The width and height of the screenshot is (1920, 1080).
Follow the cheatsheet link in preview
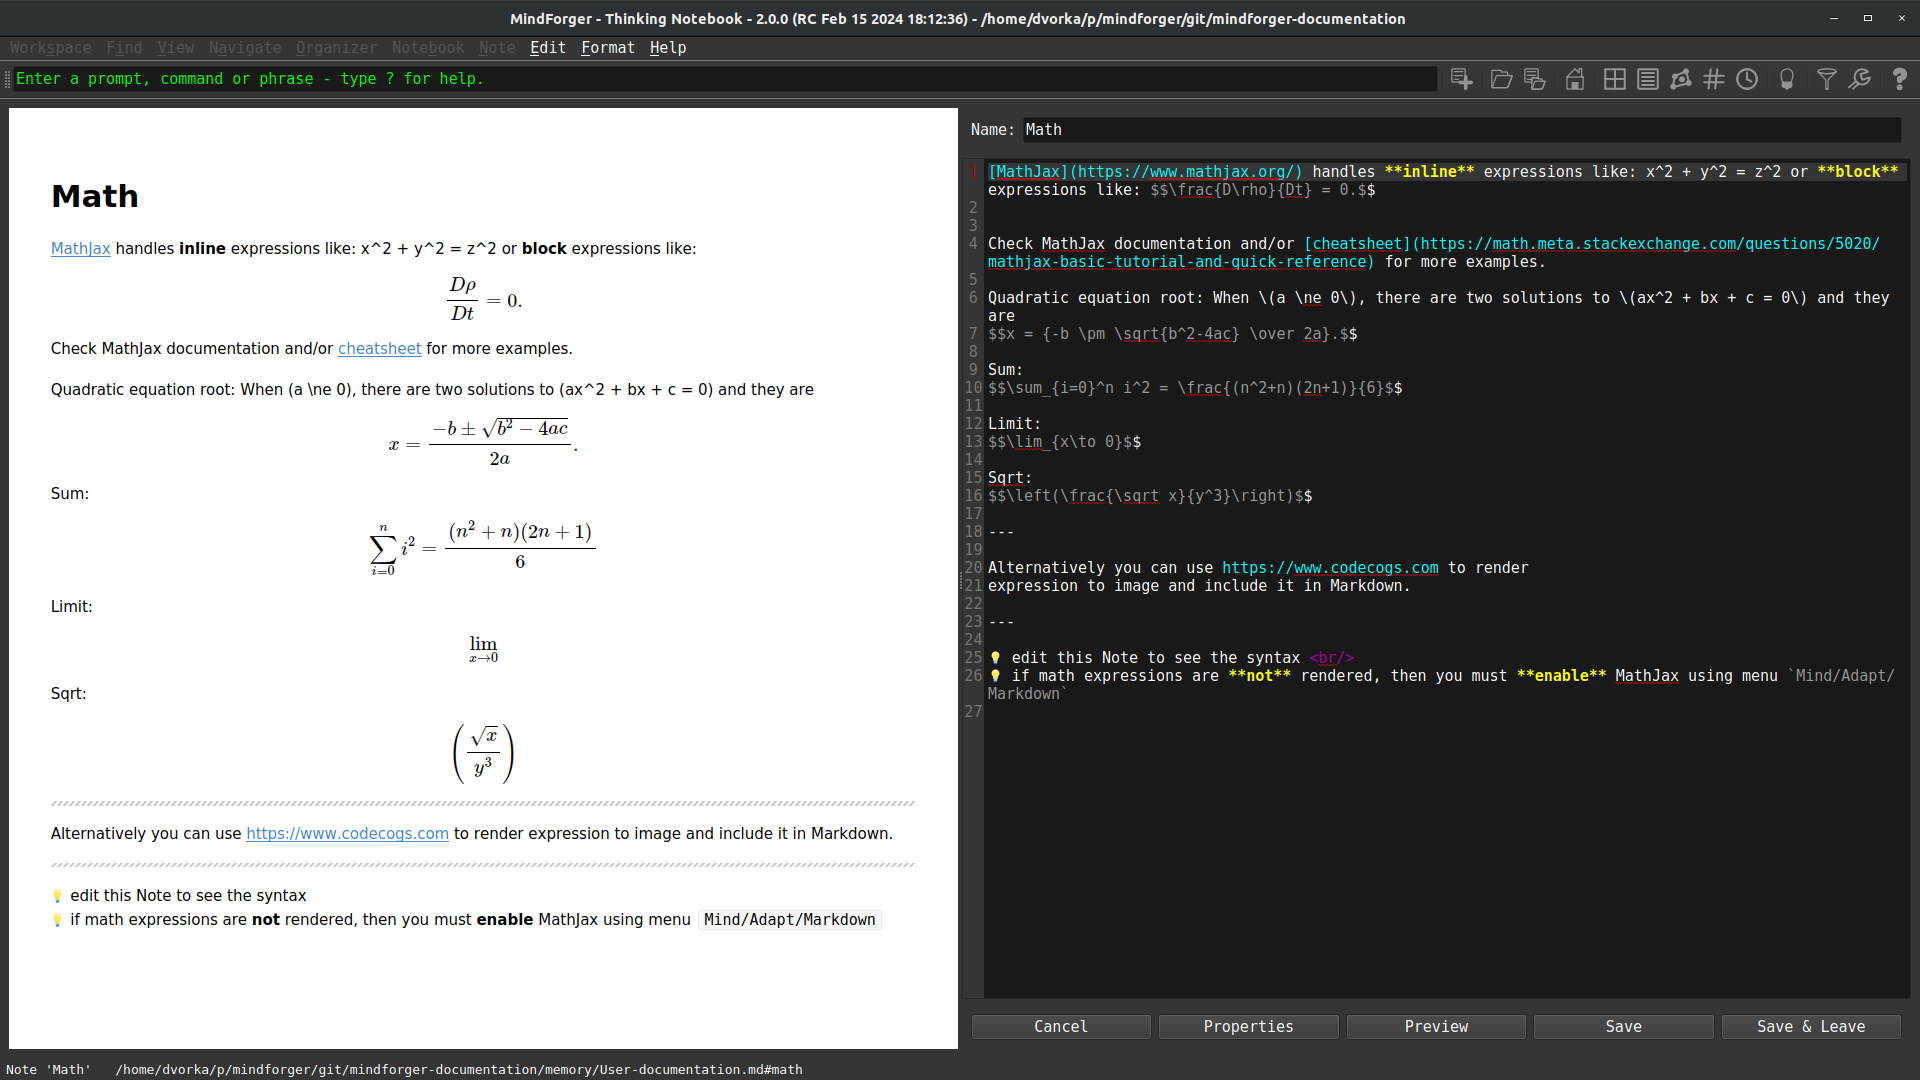tap(379, 349)
